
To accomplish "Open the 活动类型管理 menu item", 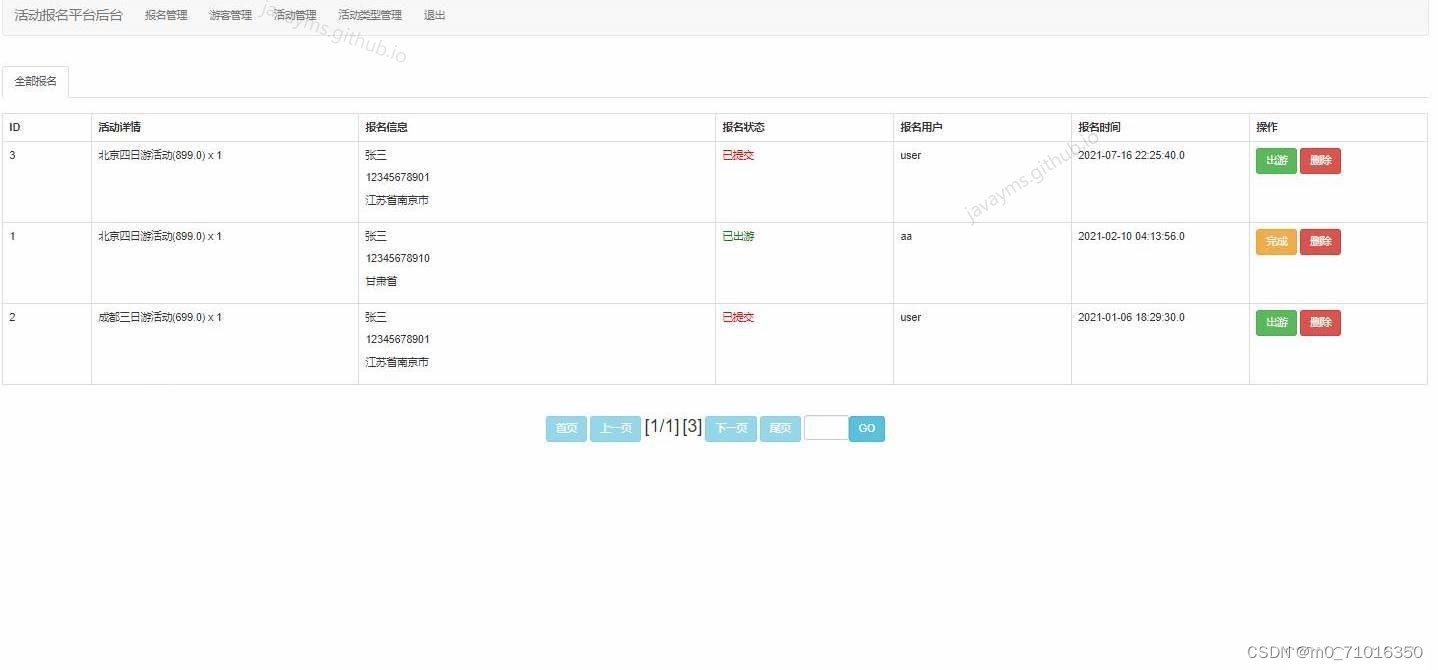I will [x=369, y=14].
